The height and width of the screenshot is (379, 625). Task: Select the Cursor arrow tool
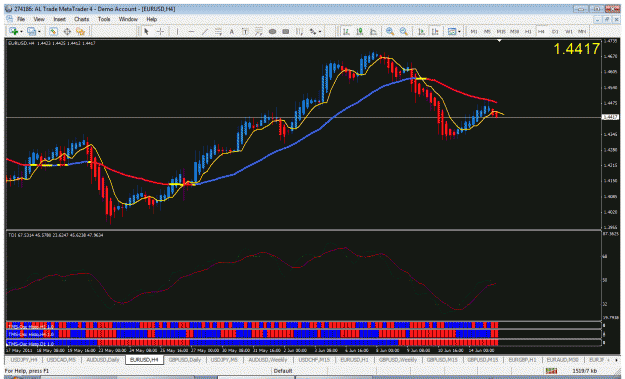click(x=146, y=31)
